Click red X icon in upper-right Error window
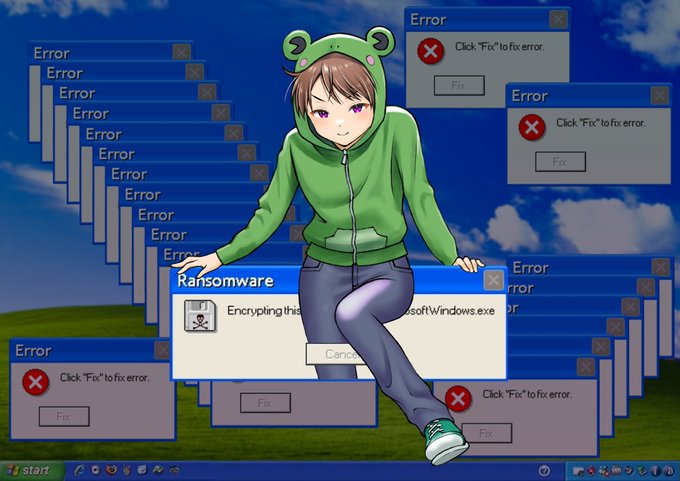680x481 pixels. pos(532,128)
